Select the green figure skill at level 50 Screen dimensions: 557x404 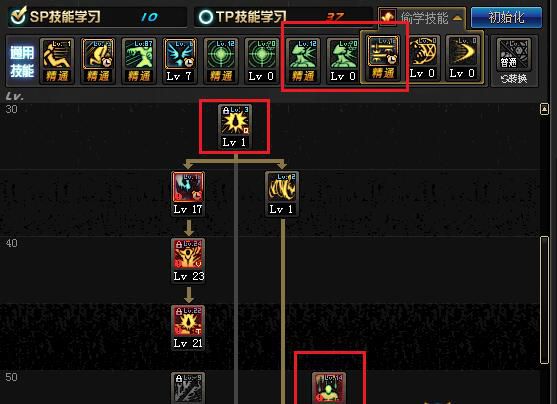click(329, 388)
